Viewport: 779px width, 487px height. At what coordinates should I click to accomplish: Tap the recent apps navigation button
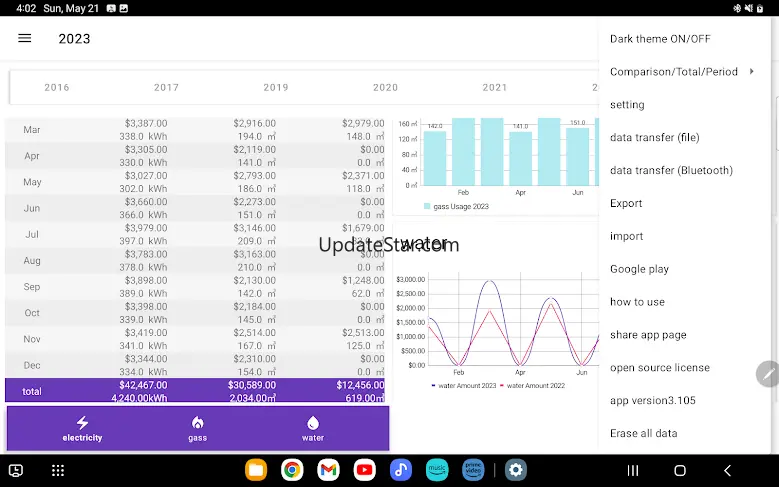(x=632, y=470)
